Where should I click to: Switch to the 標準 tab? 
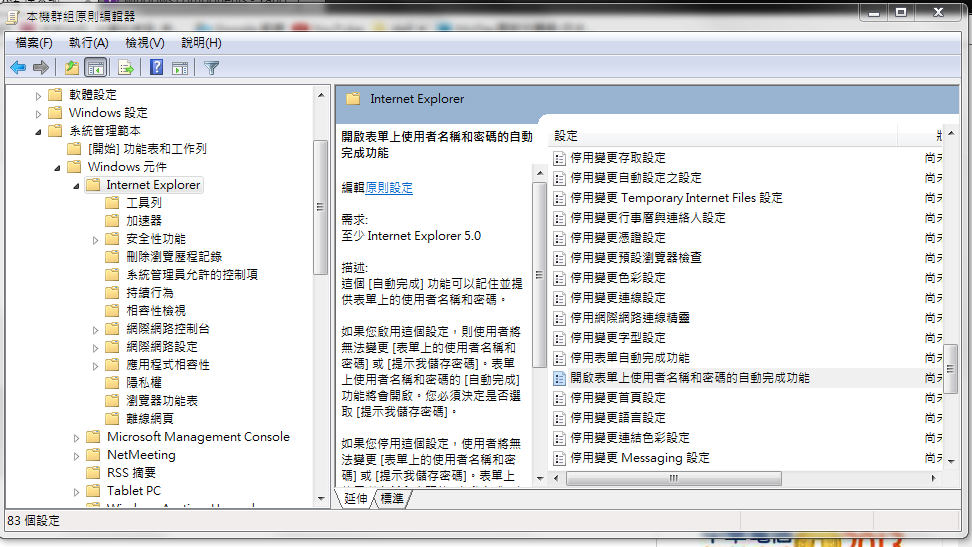click(x=392, y=499)
